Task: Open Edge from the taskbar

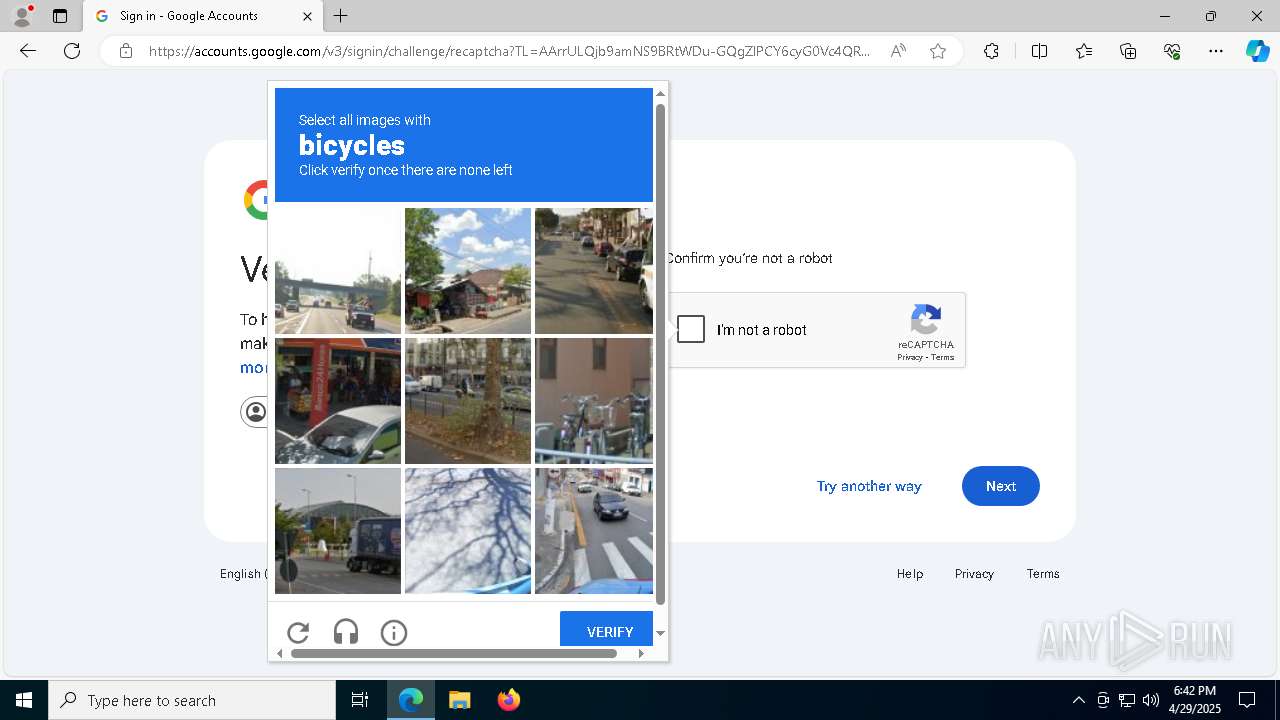Action: (x=411, y=700)
